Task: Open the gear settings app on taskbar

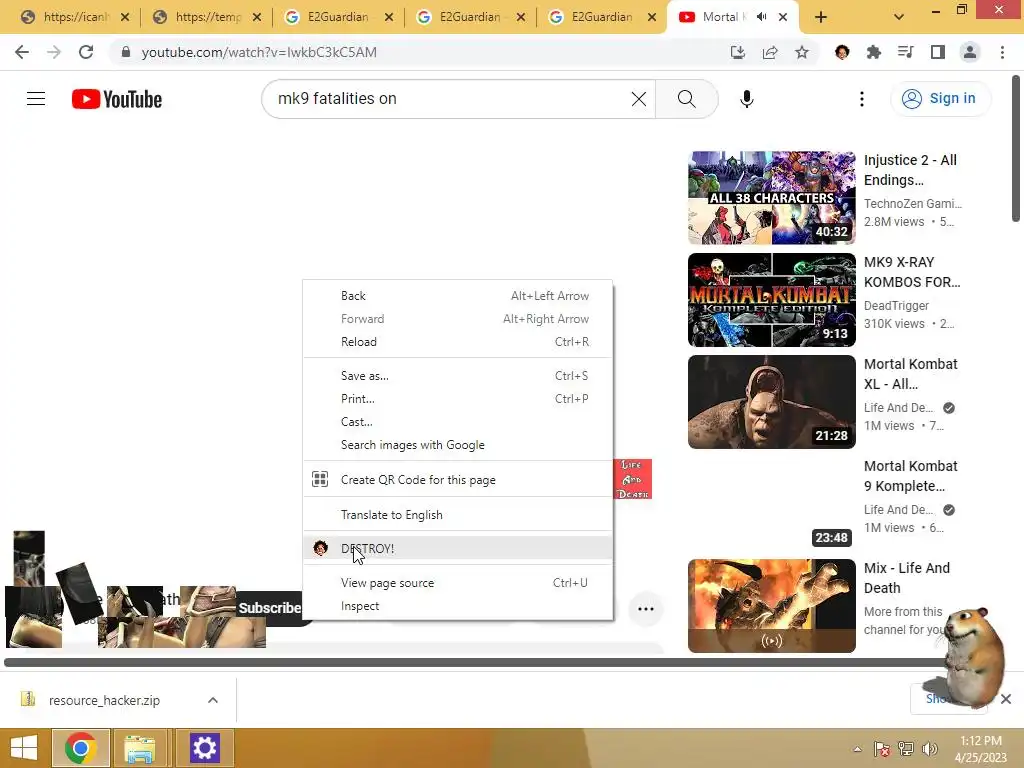Action: pos(204,748)
